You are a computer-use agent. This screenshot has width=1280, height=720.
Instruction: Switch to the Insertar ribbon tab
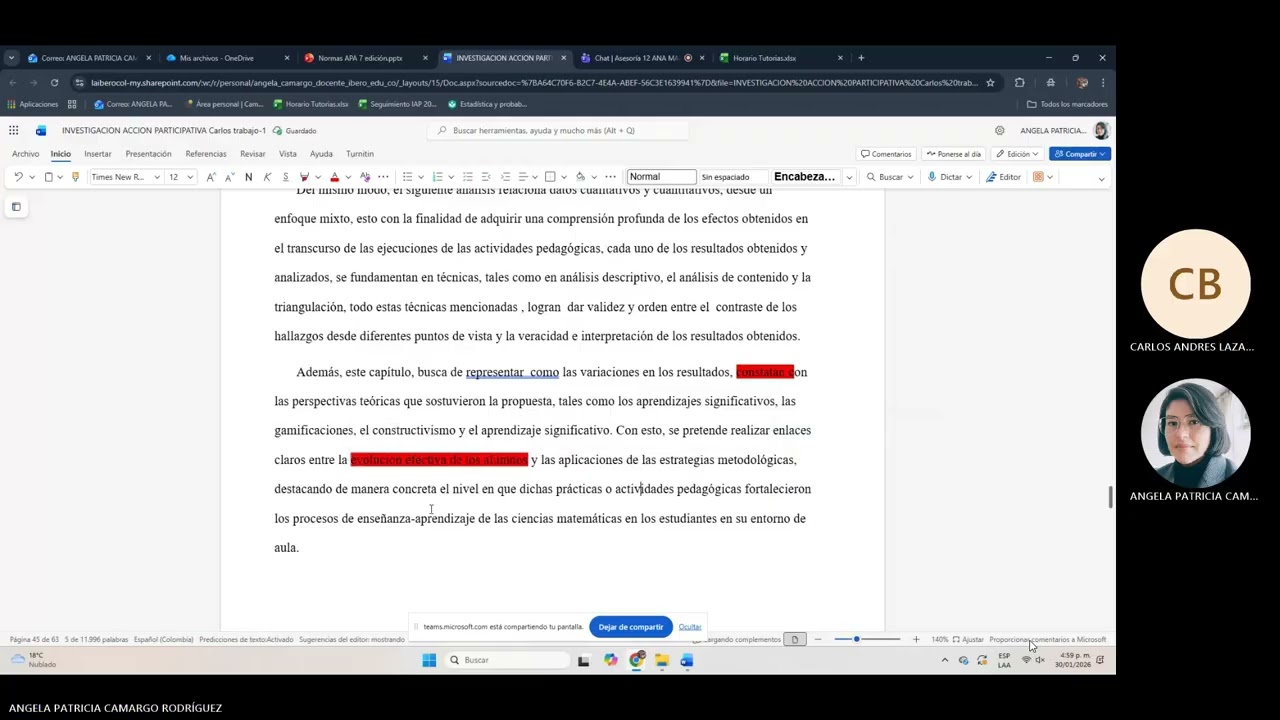click(98, 154)
